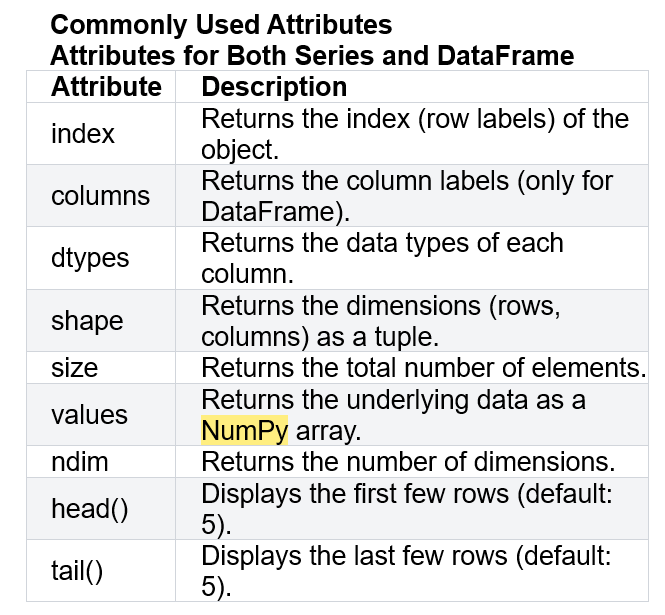Click the 'Displays the last few rows' description
The image size is (665, 615).
click(x=406, y=570)
